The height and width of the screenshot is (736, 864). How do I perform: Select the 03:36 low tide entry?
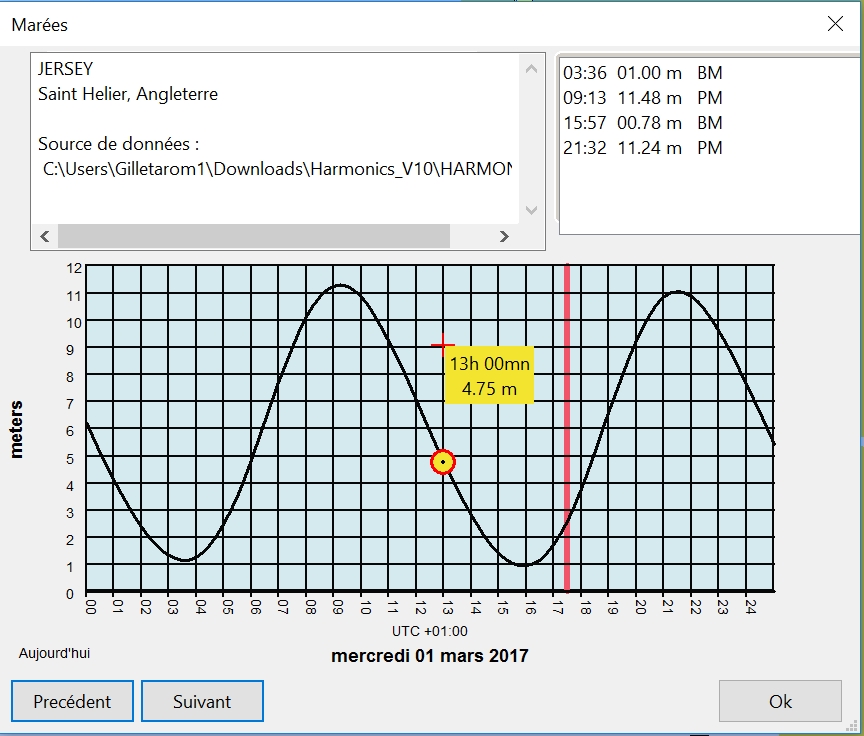[642, 73]
